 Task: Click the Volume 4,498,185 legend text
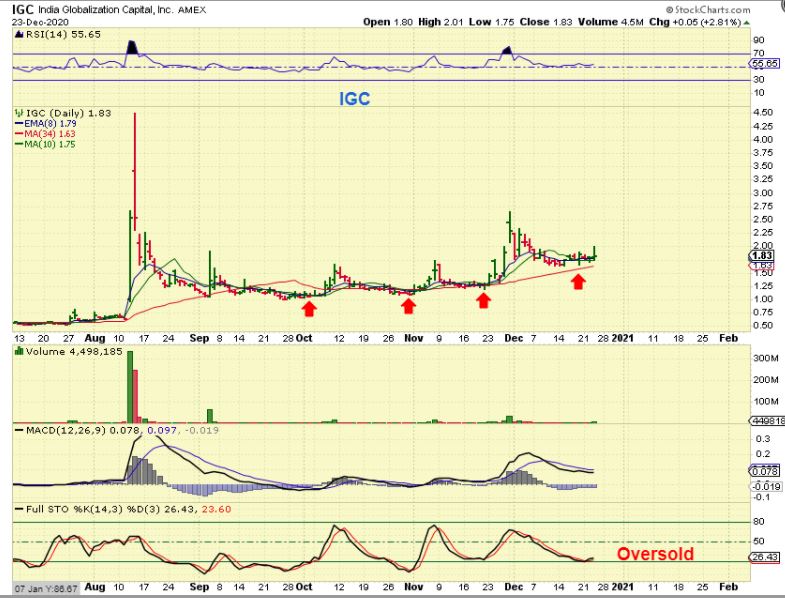pos(74,352)
